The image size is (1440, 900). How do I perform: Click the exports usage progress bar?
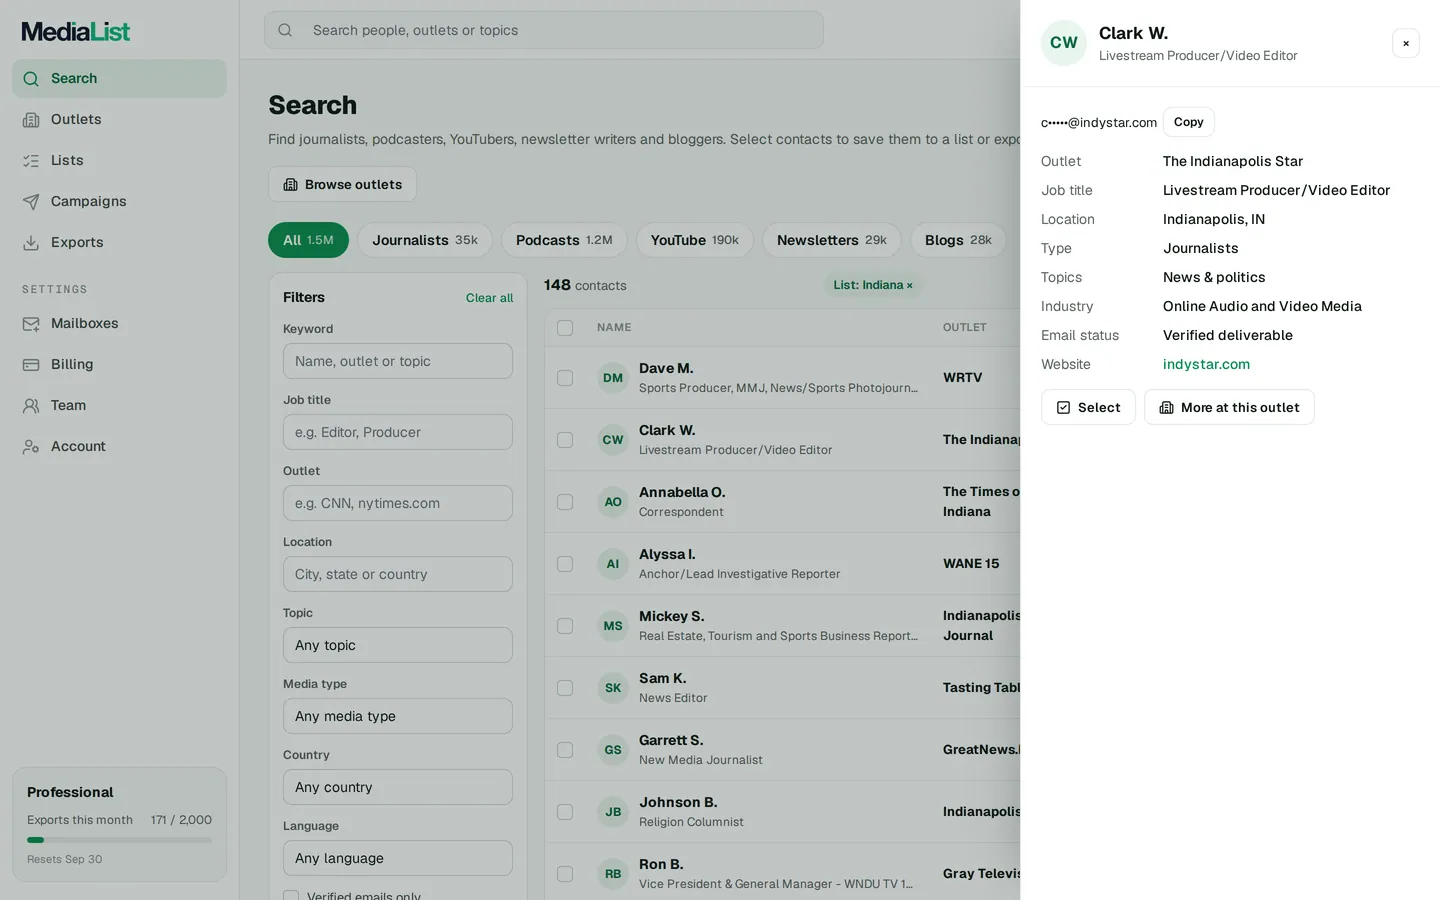[x=119, y=840]
